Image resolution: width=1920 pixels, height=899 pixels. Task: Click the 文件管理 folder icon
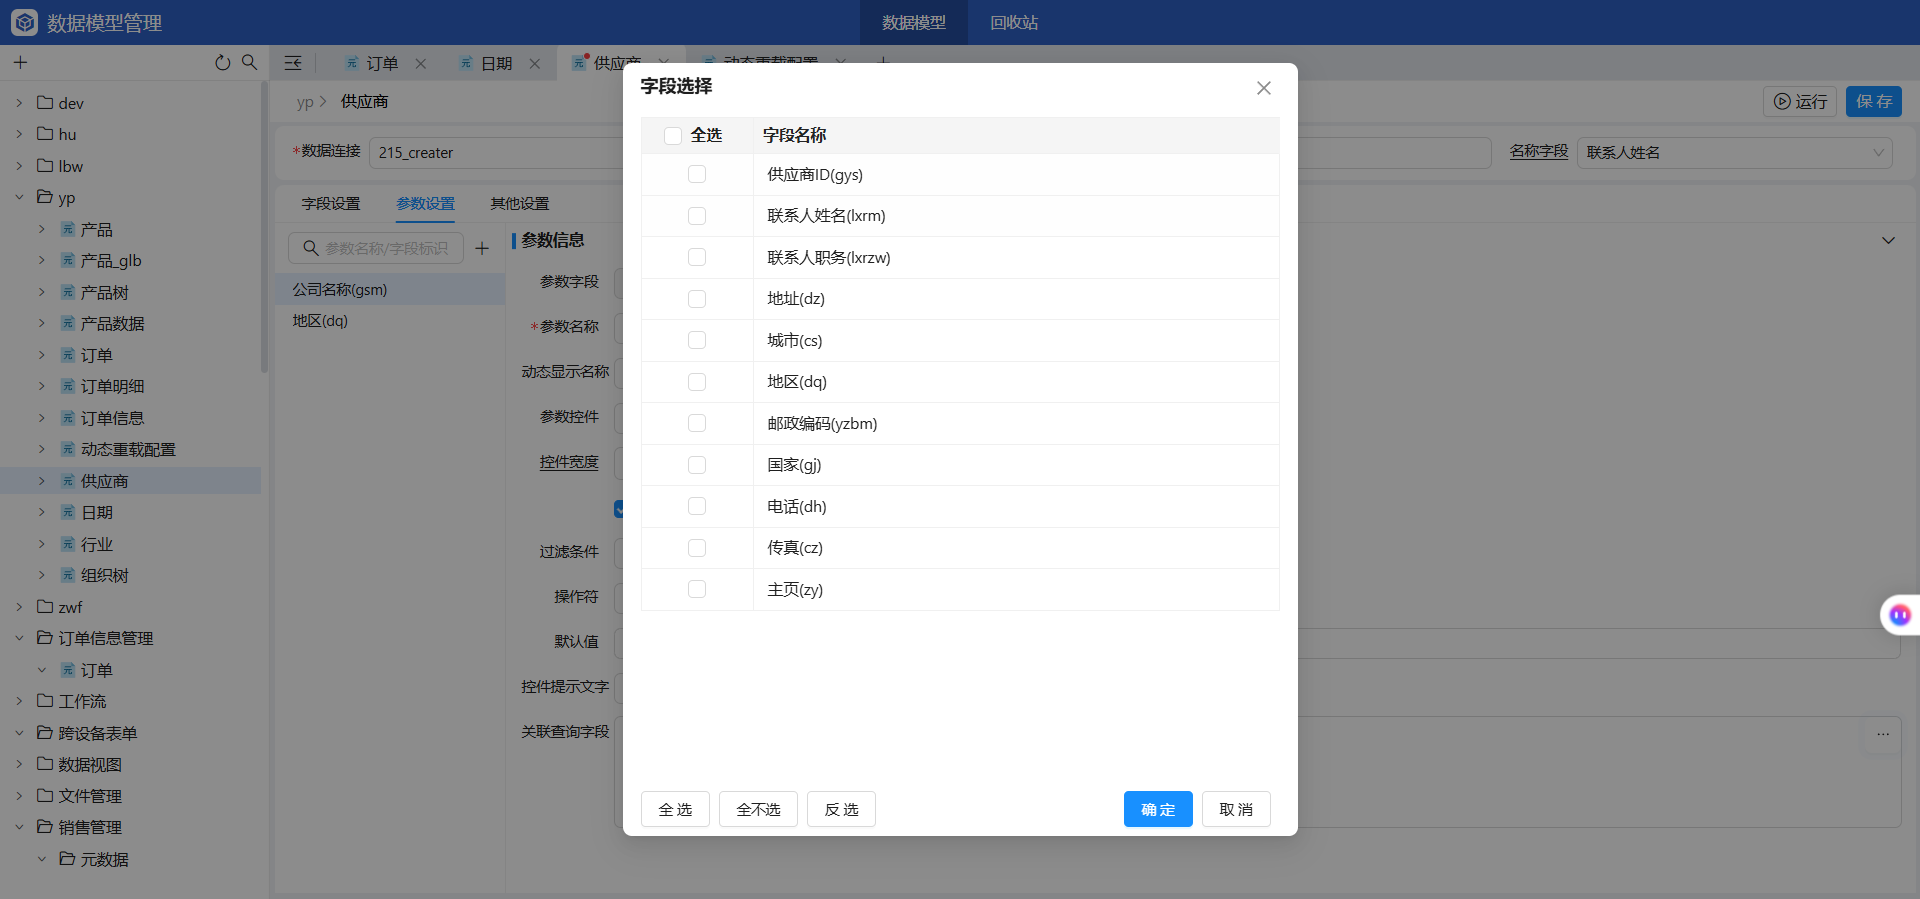[x=45, y=795]
